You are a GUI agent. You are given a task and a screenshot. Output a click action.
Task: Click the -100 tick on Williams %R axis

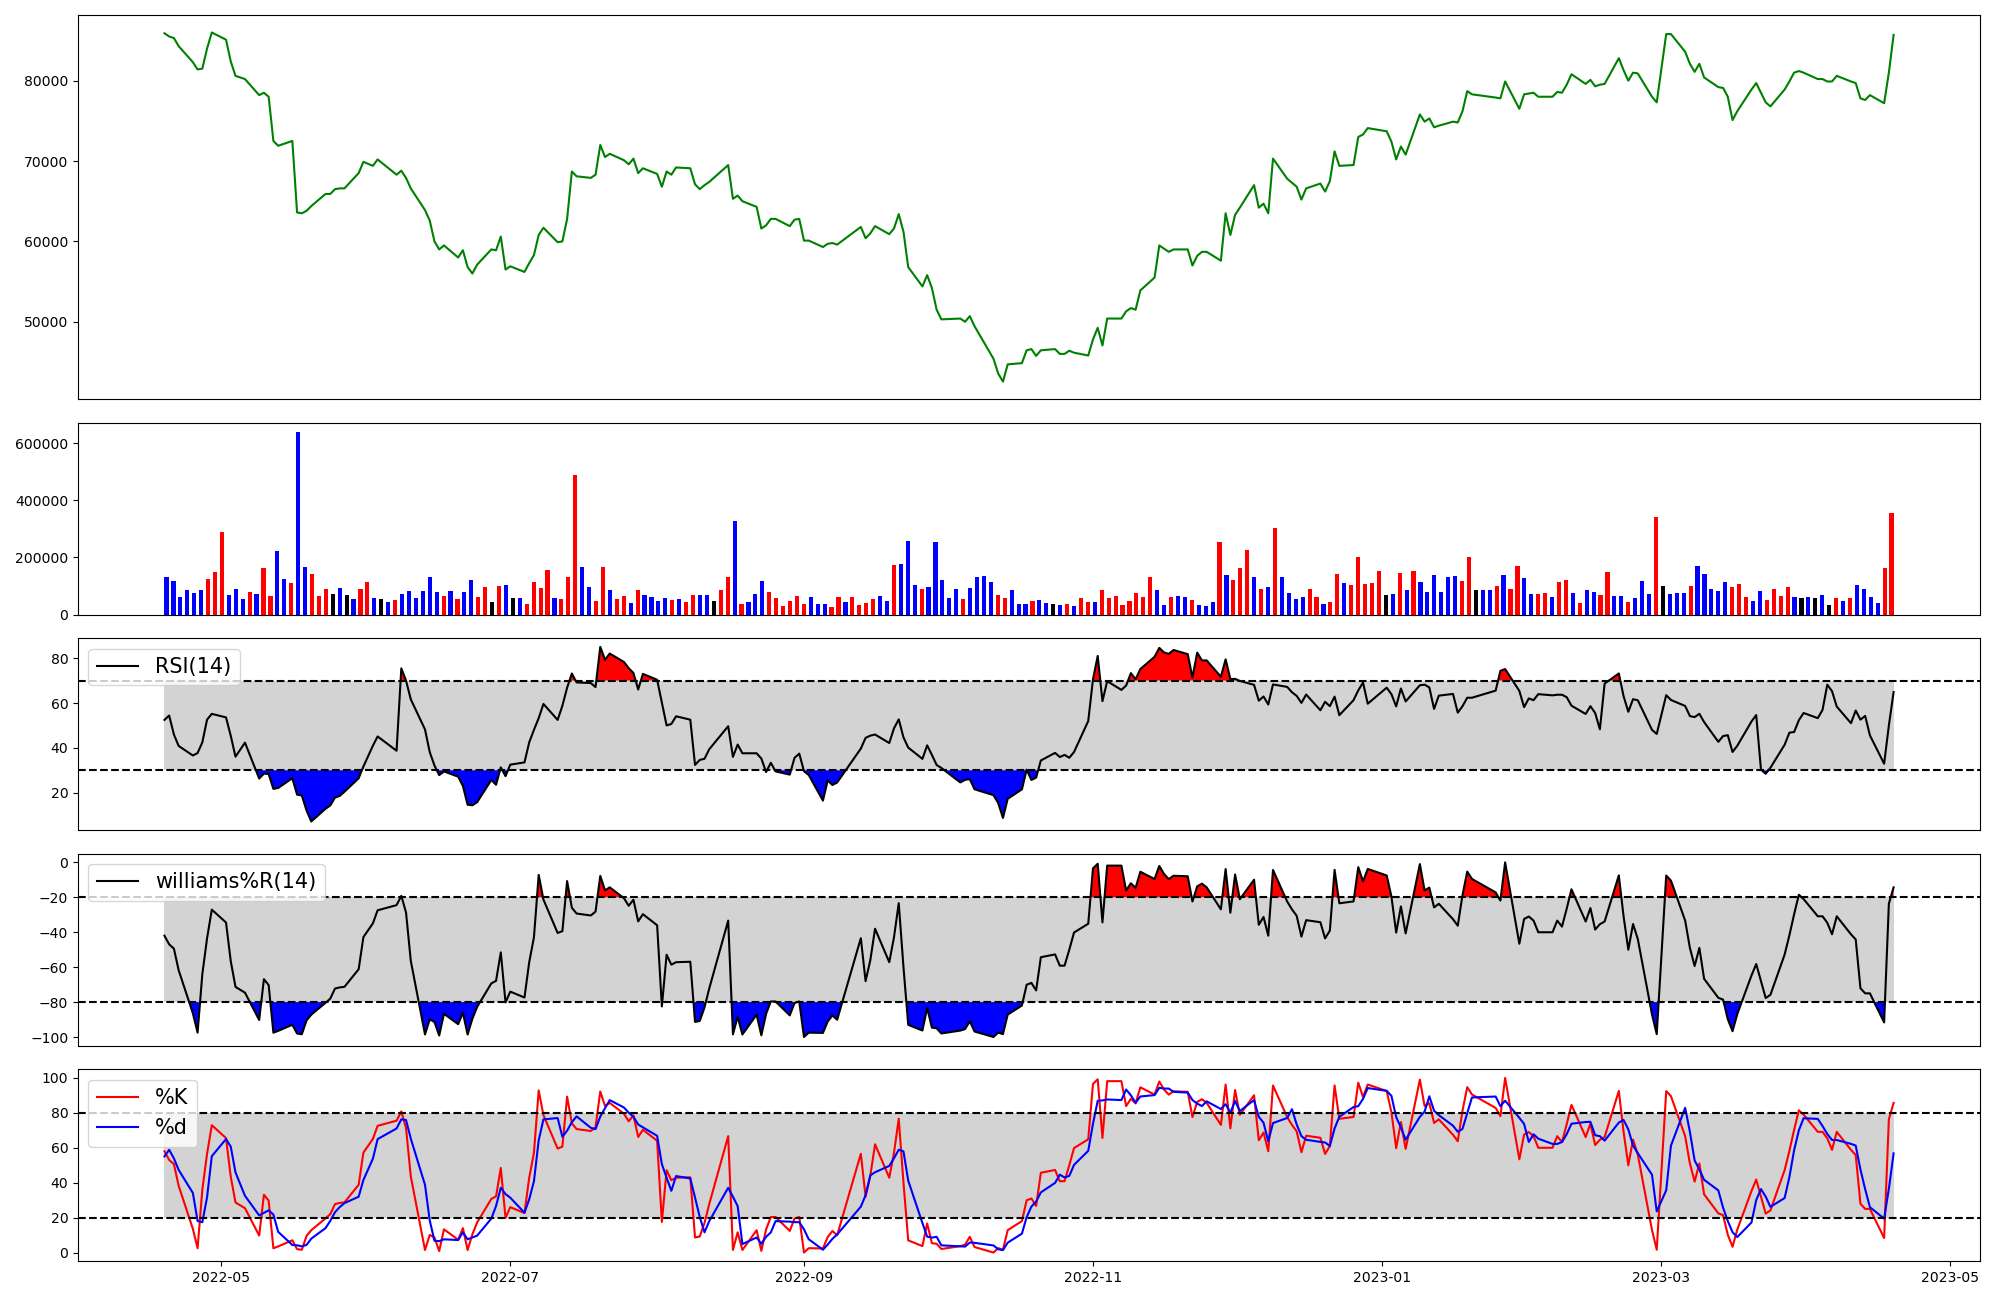[x=48, y=1038]
